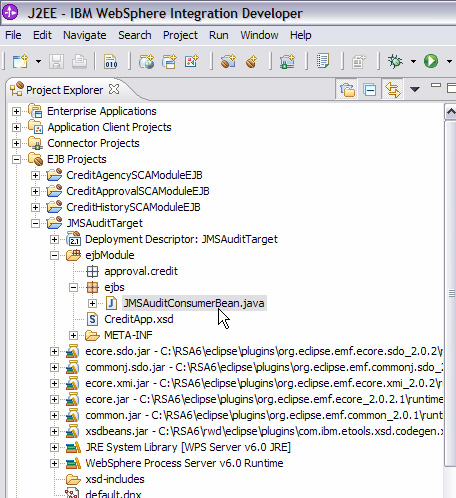Click the EJB Projects bean folder icon
456x498 pixels.
[36, 159]
